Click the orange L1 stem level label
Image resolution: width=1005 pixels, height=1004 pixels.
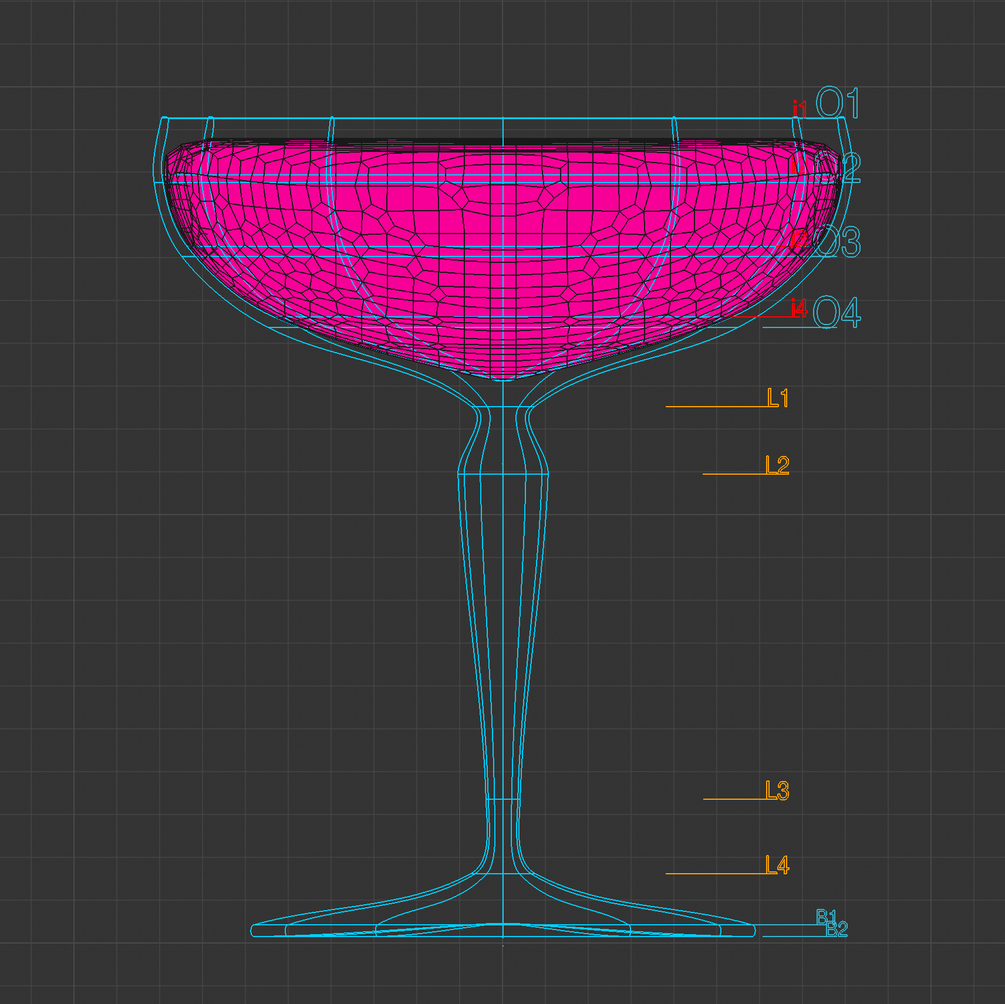[x=778, y=397]
